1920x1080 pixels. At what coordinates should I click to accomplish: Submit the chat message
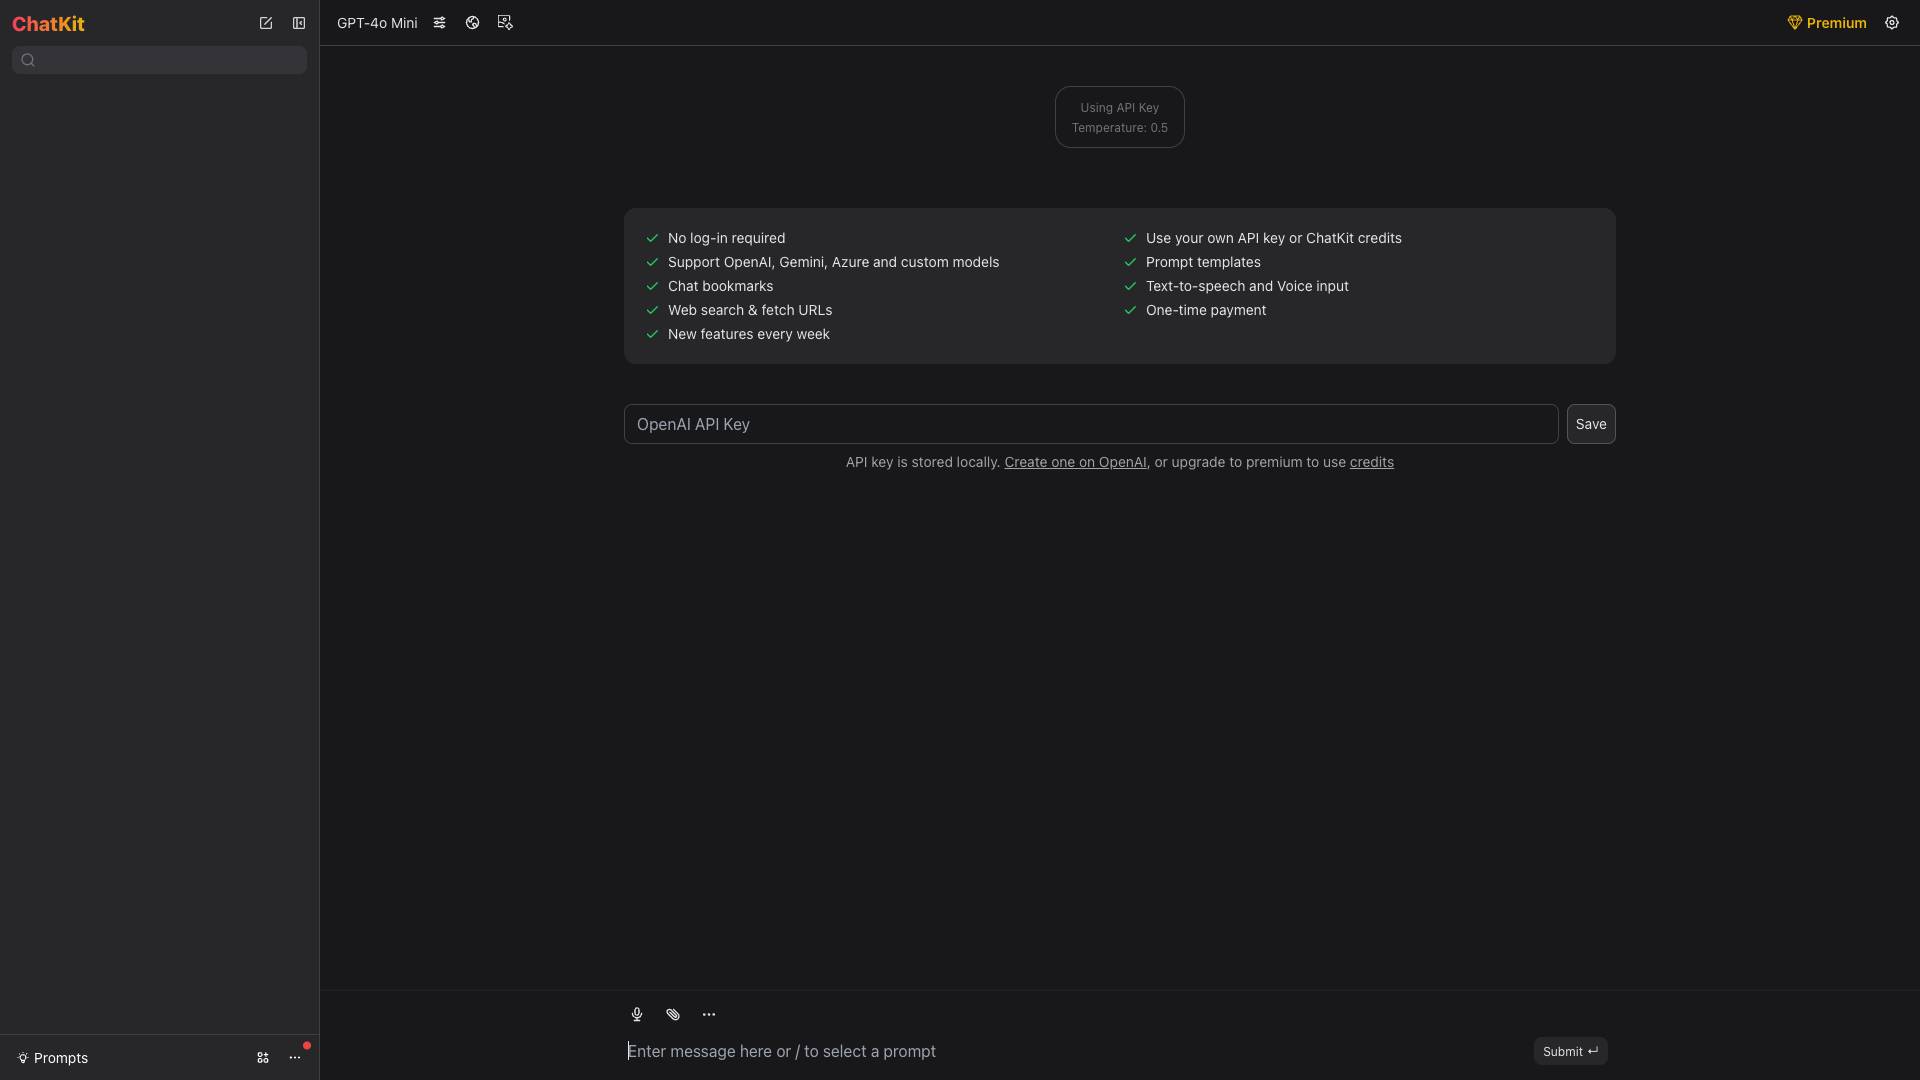pos(1570,1051)
